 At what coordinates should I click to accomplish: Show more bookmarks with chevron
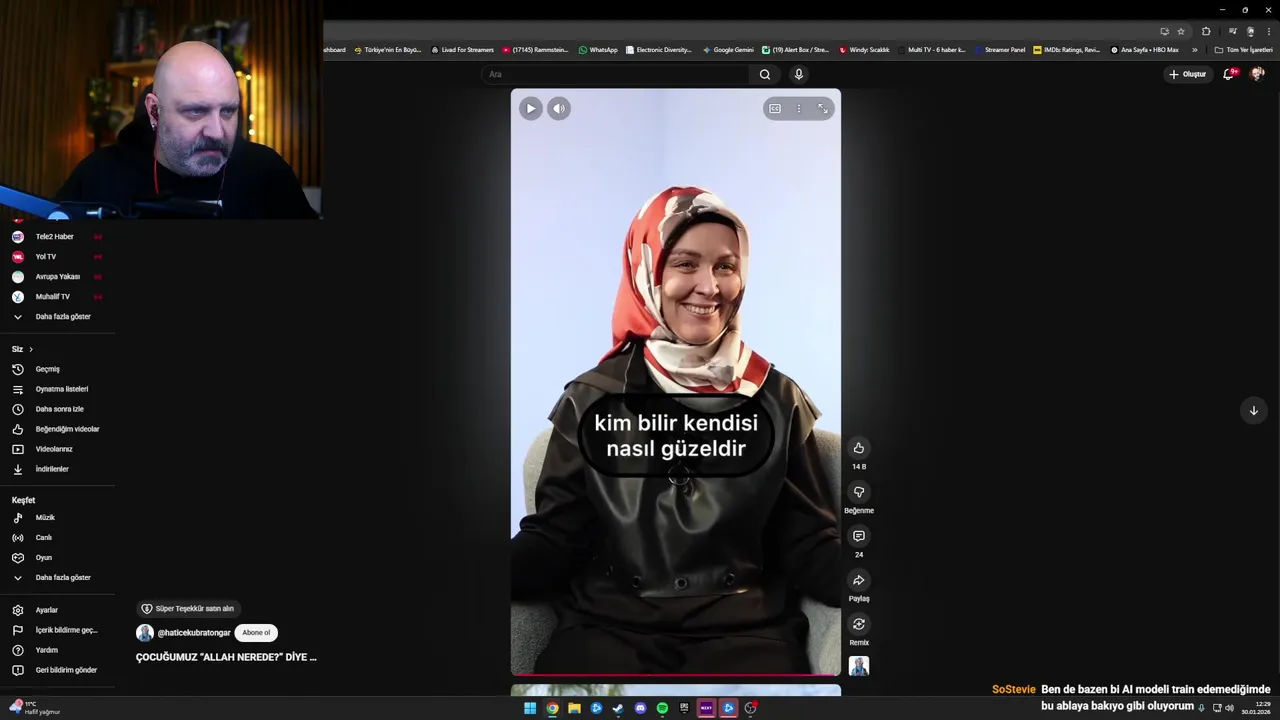click(x=1194, y=50)
